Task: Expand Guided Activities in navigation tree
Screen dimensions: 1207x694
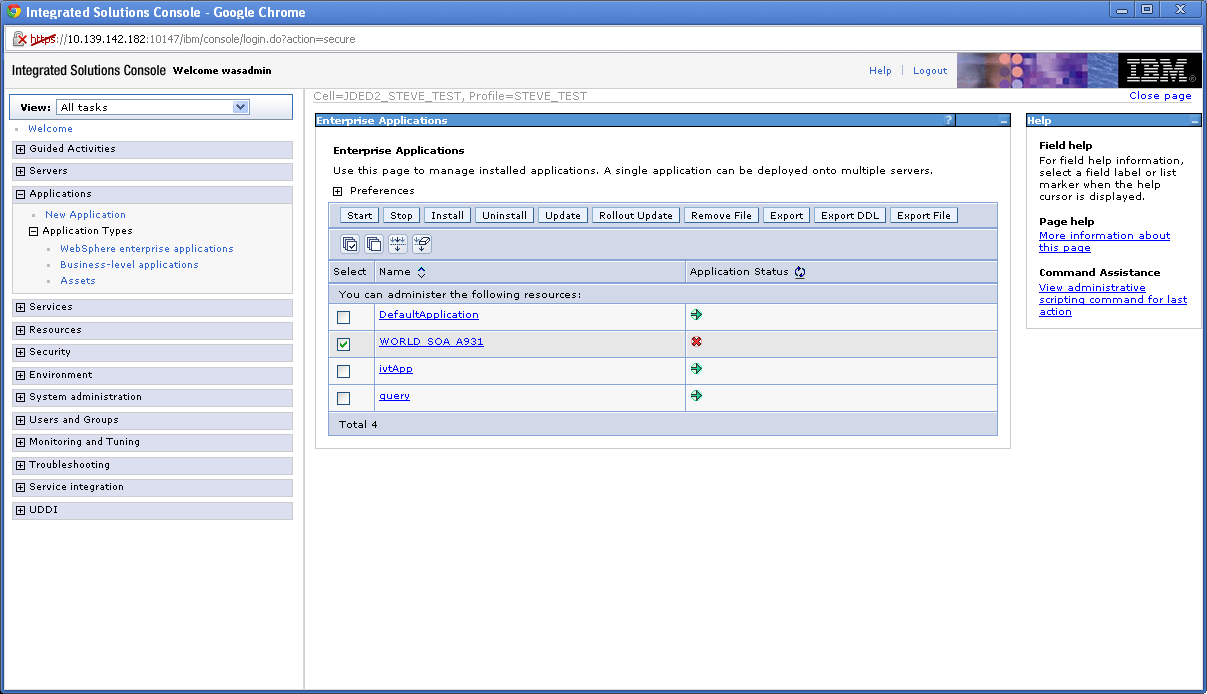Action: 21,149
